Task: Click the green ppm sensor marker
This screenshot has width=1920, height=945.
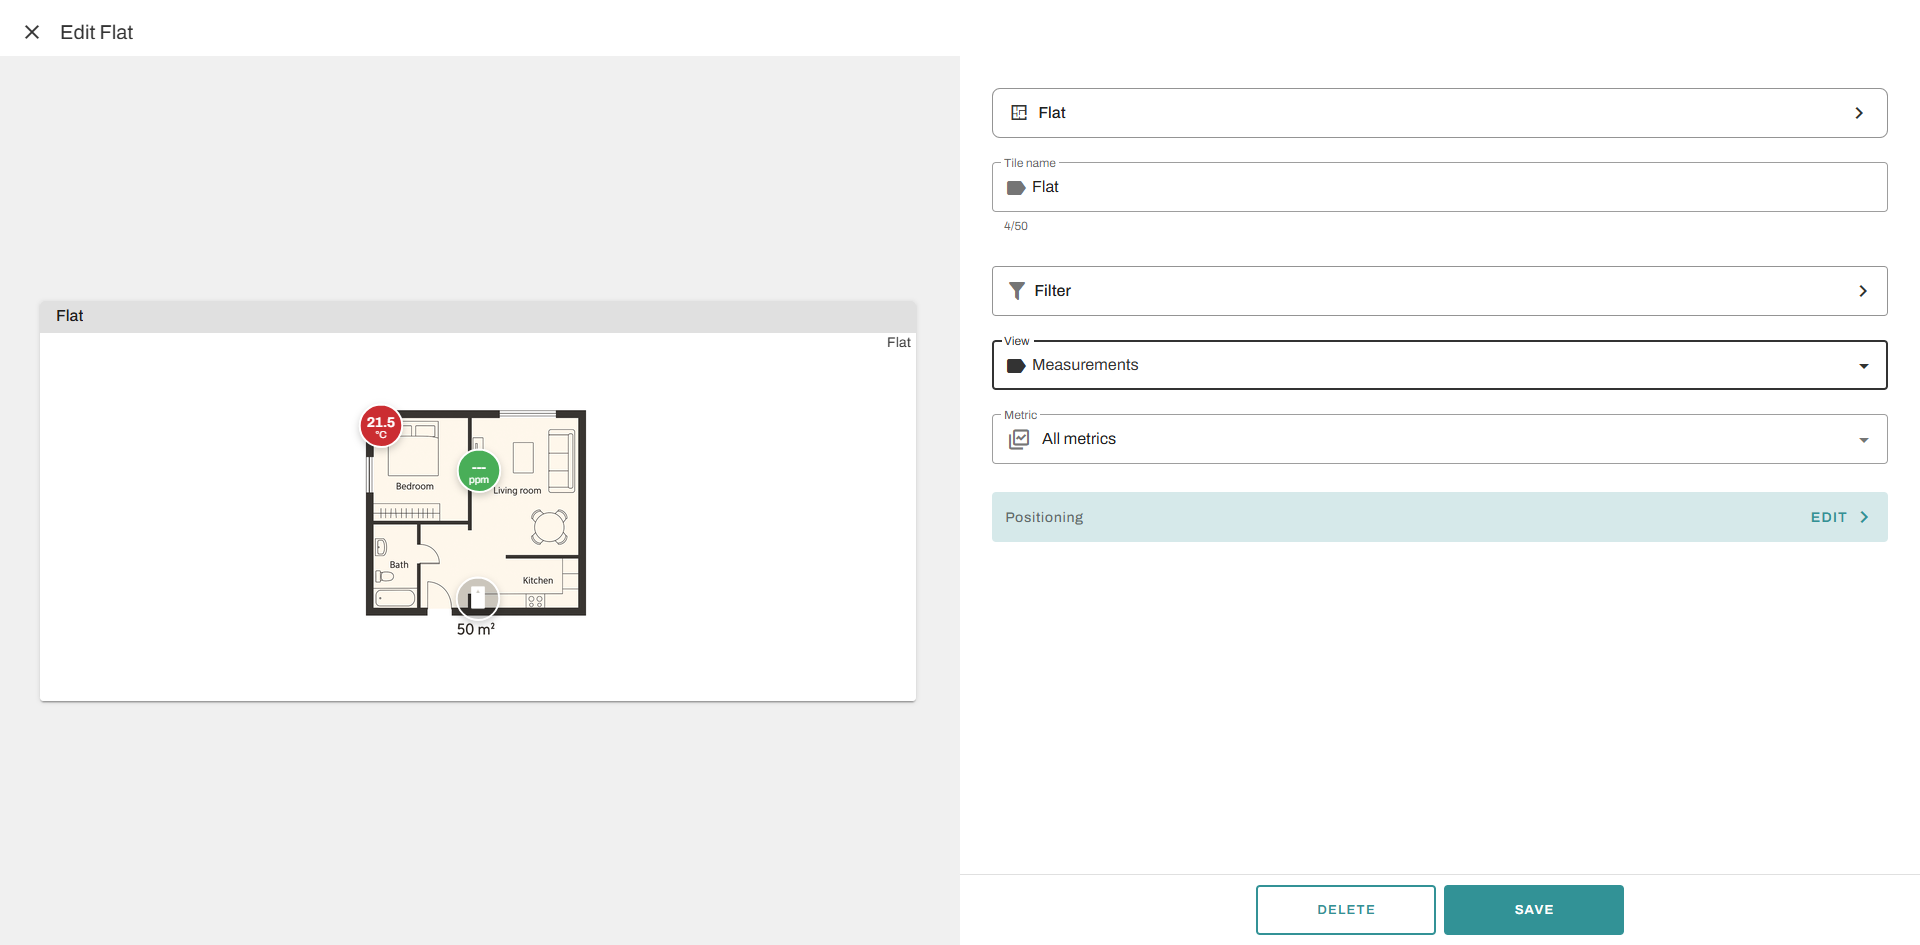Action: [x=479, y=471]
